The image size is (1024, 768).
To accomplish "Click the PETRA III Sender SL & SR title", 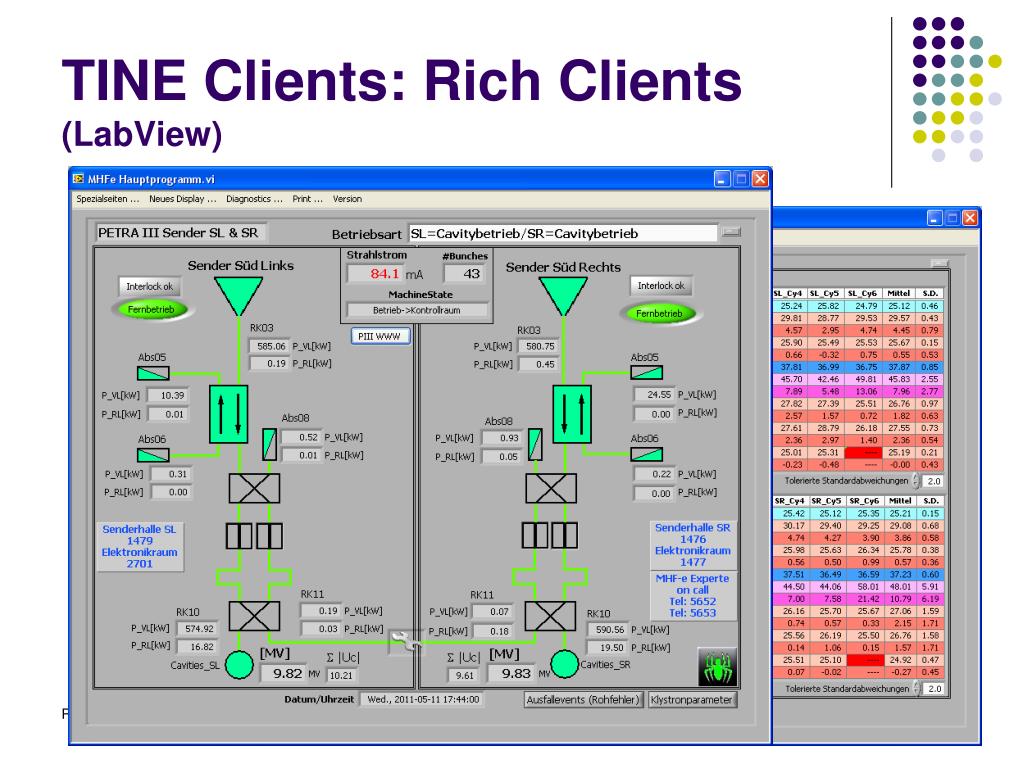I will coord(178,232).
